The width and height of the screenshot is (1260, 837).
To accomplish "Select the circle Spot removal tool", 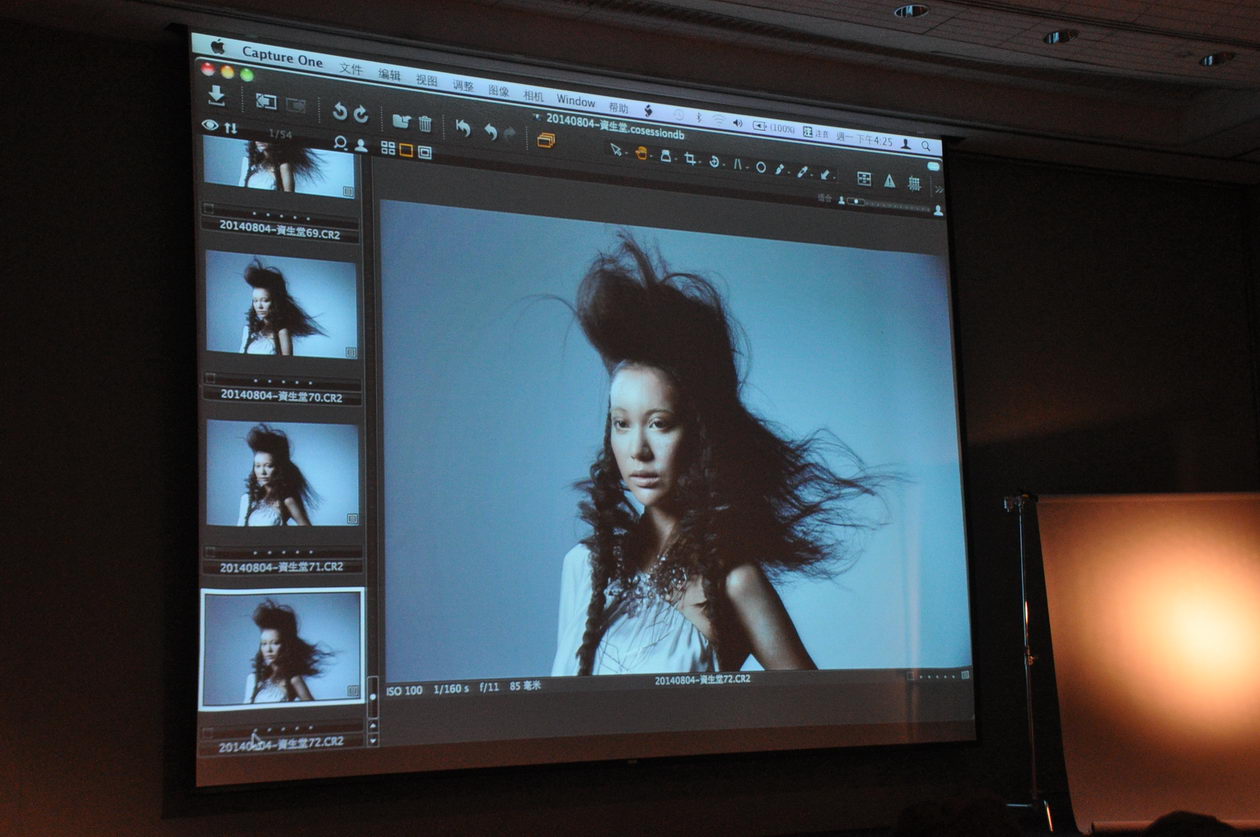I will 761,166.
